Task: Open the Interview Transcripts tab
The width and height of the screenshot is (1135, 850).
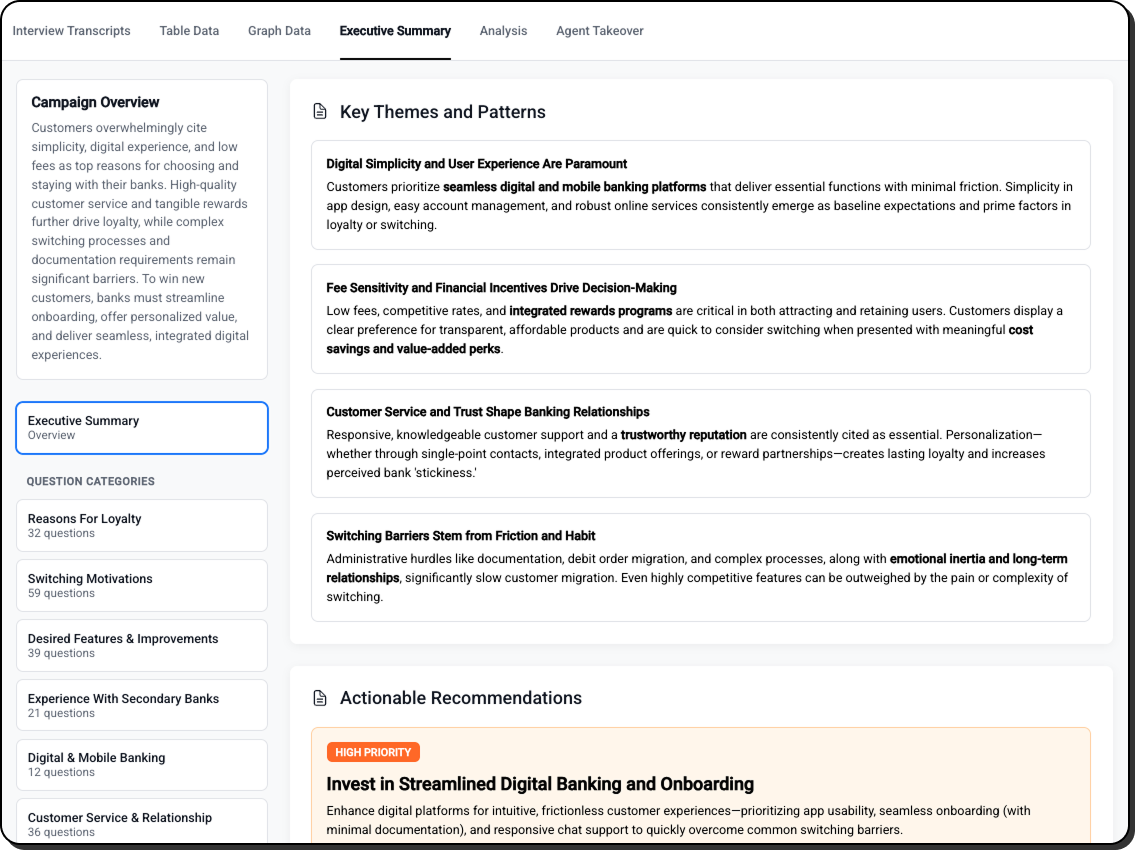Action: [x=72, y=31]
